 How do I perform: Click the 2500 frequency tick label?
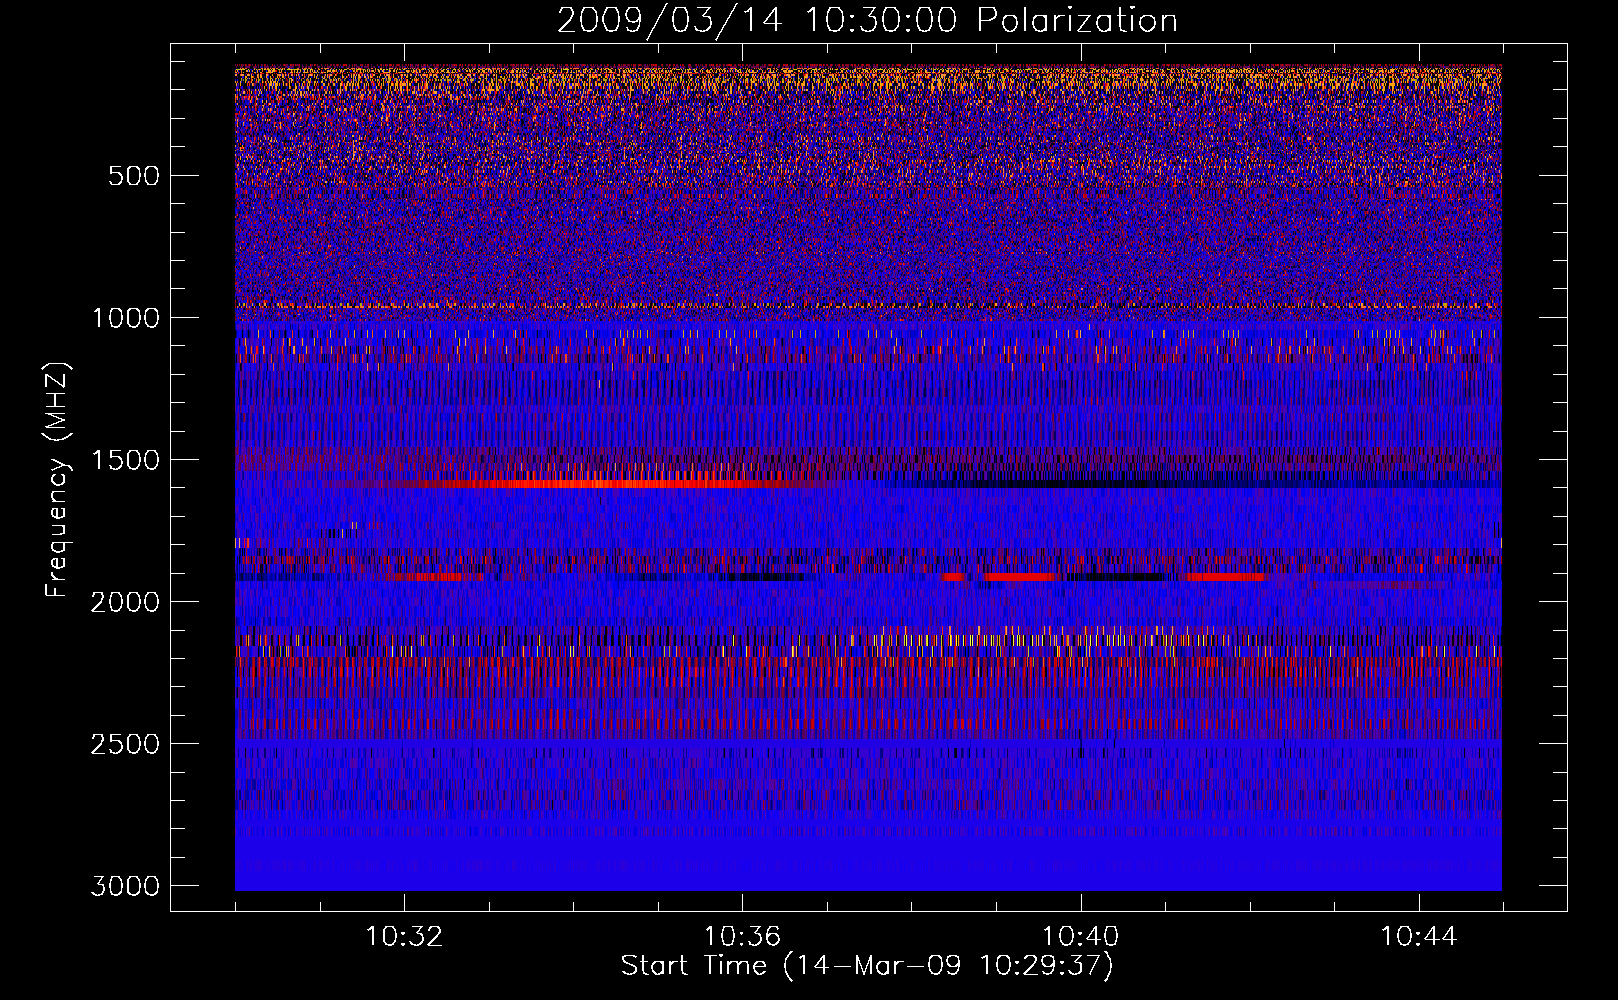click(126, 744)
